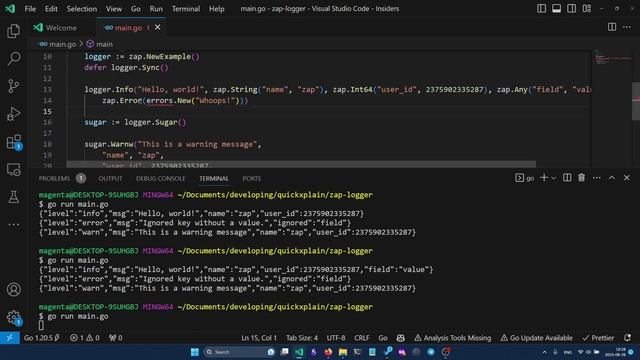Click the editor minimap

pos(612,109)
